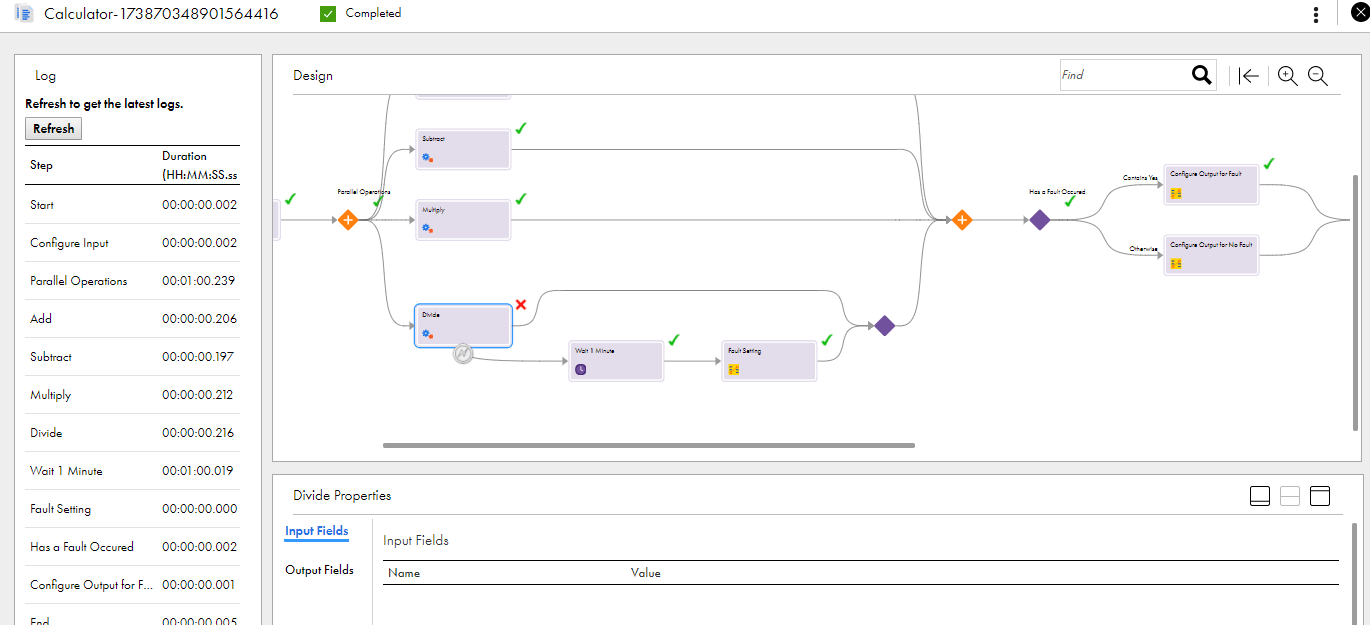Click the orange Parallel Operations plus icon
The width and height of the screenshot is (1370, 625).
tap(348, 219)
